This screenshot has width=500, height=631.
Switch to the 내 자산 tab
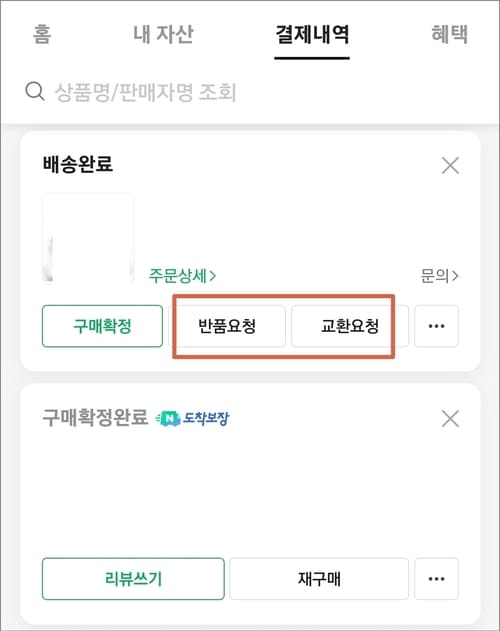(x=163, y=34)
